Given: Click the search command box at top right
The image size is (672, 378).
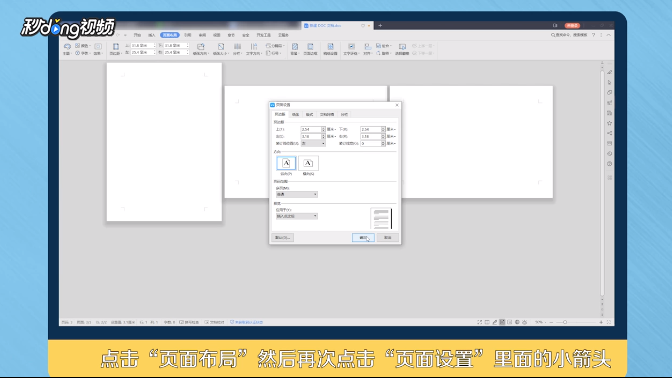Looking at the screenshot, I should tap(569, 35).
